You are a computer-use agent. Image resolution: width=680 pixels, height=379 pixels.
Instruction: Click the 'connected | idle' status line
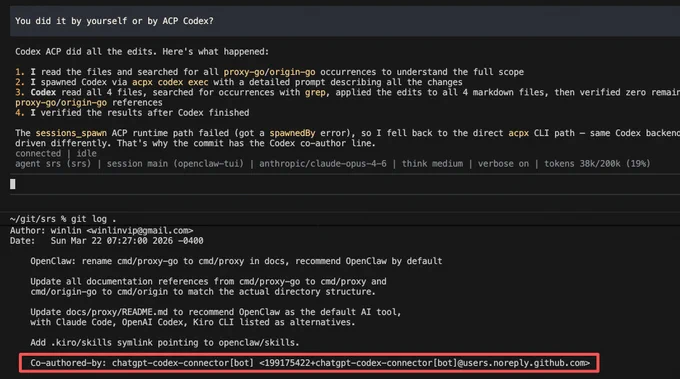coord(56,154)
